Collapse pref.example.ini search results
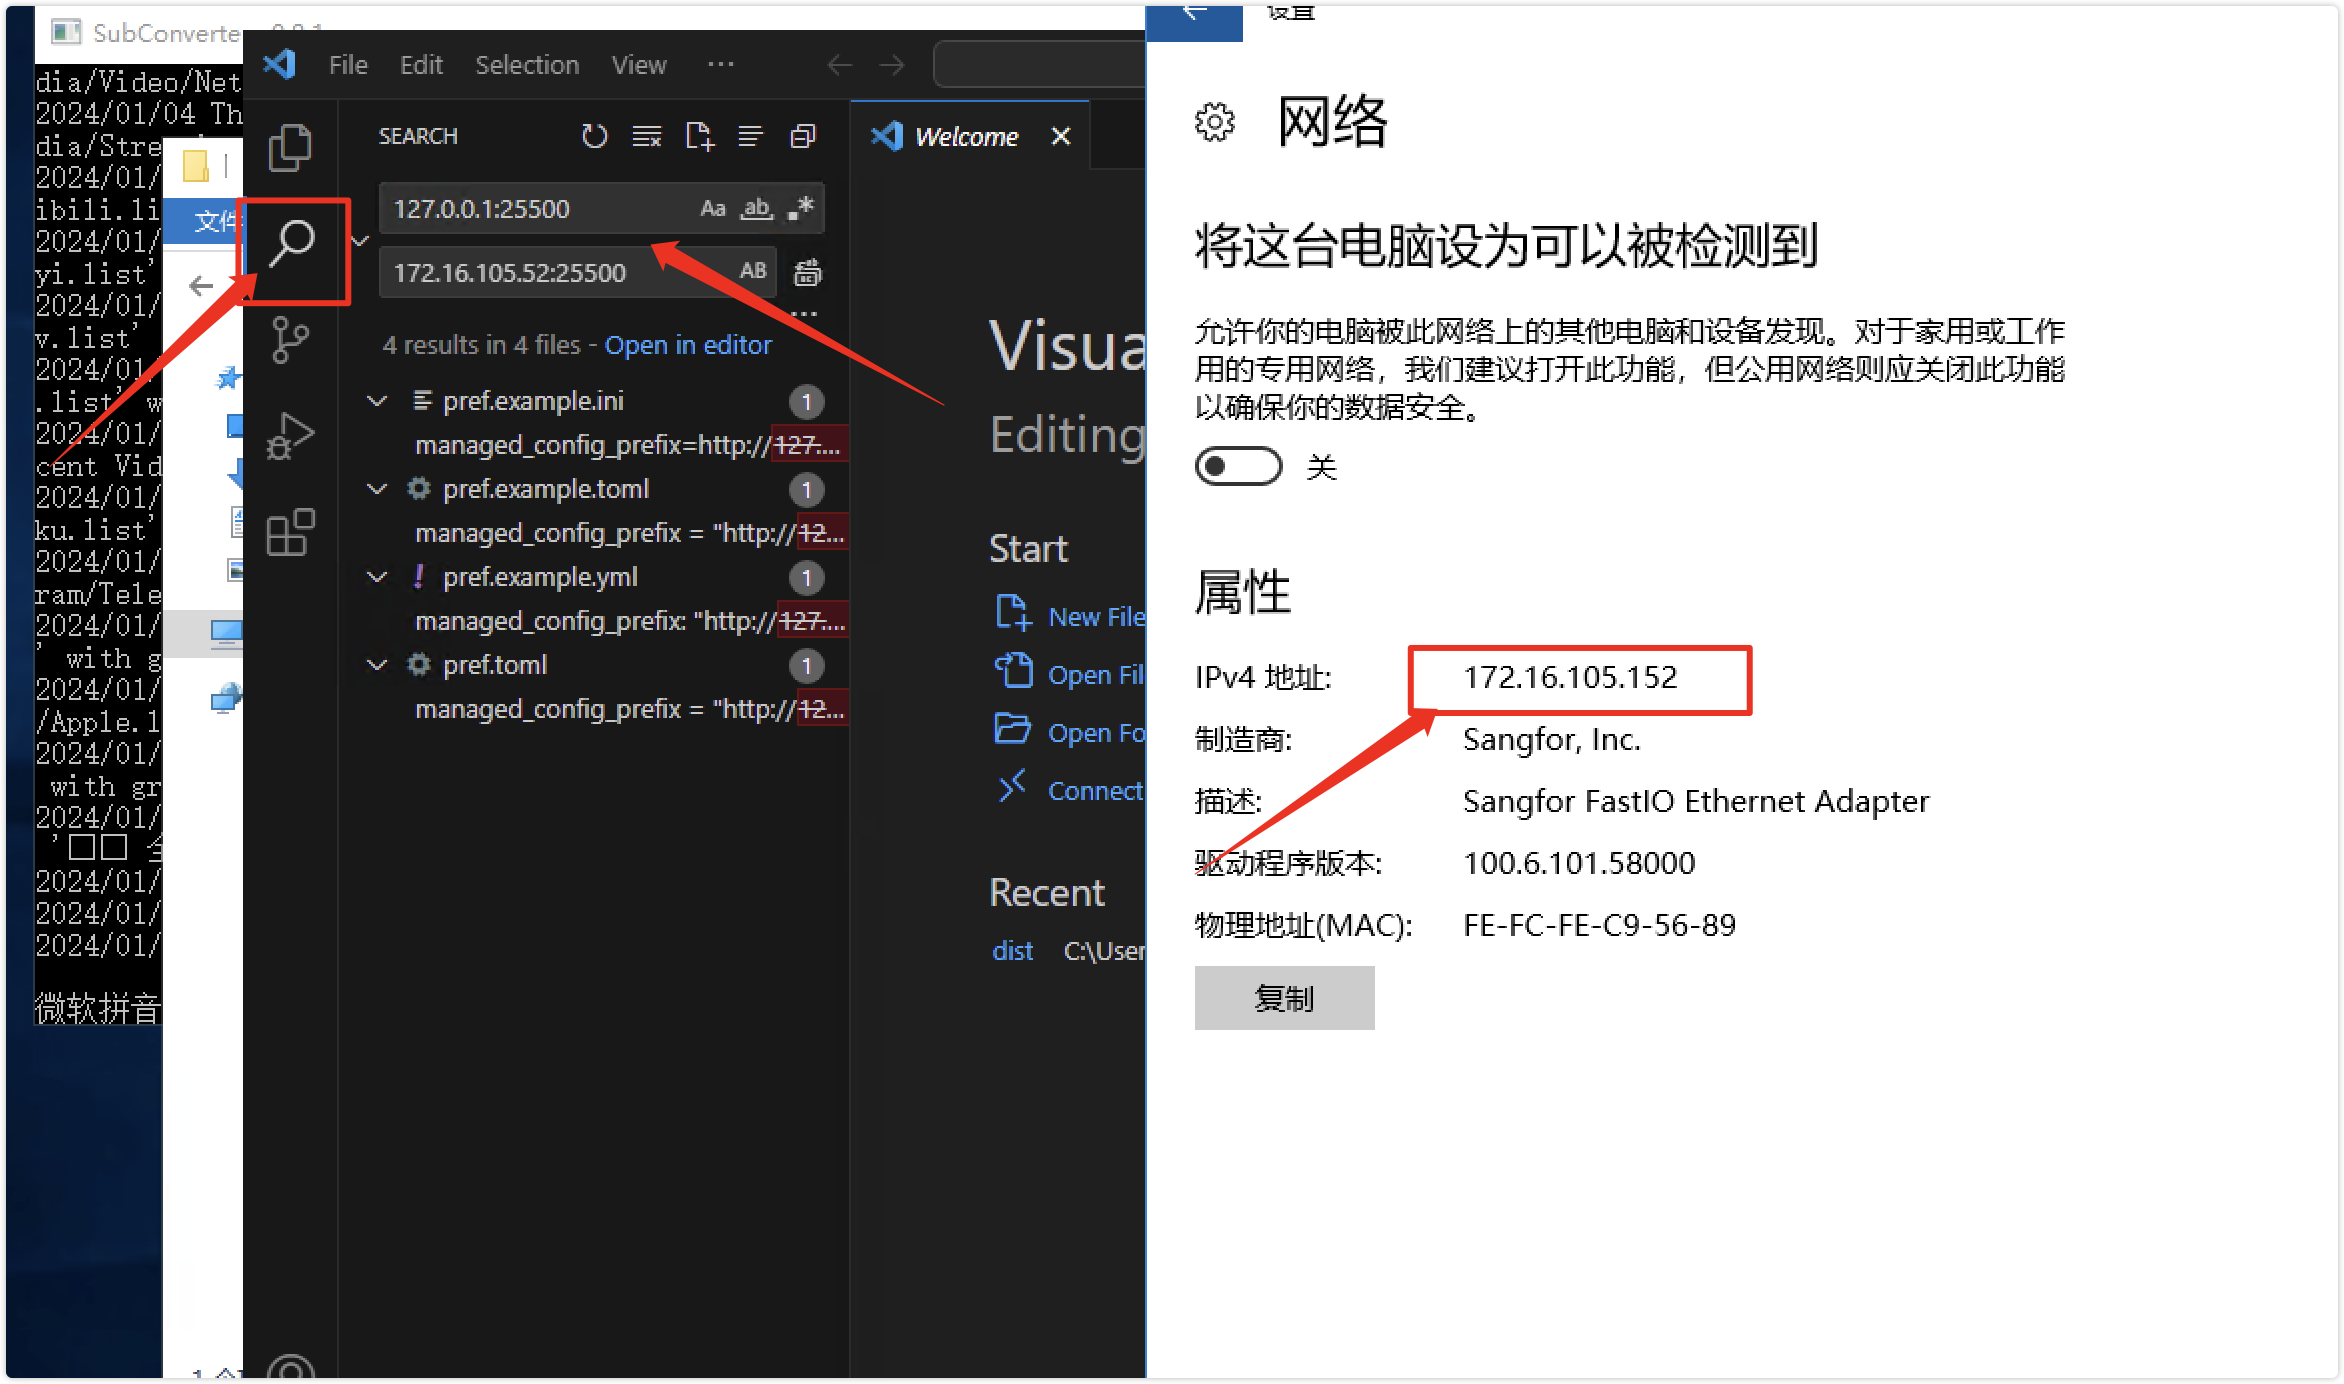 pos(377,401)
